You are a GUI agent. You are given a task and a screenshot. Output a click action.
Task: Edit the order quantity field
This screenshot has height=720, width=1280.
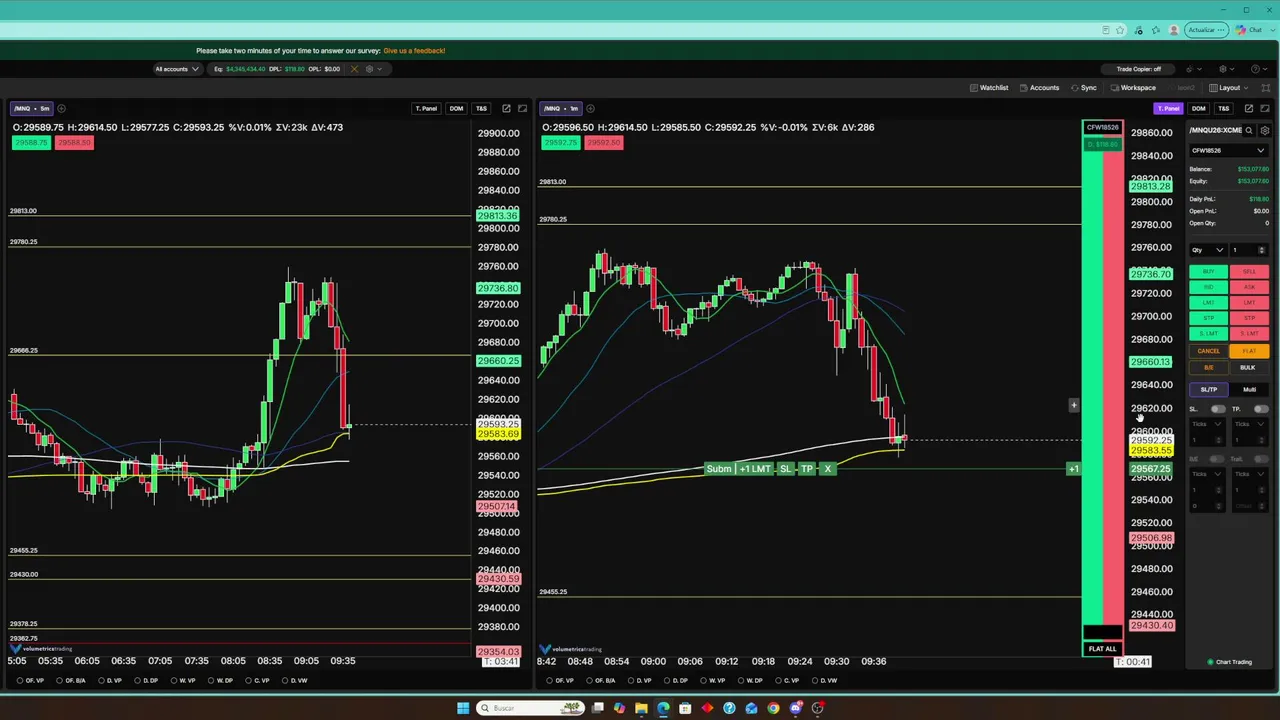[x=1249, y=250]
